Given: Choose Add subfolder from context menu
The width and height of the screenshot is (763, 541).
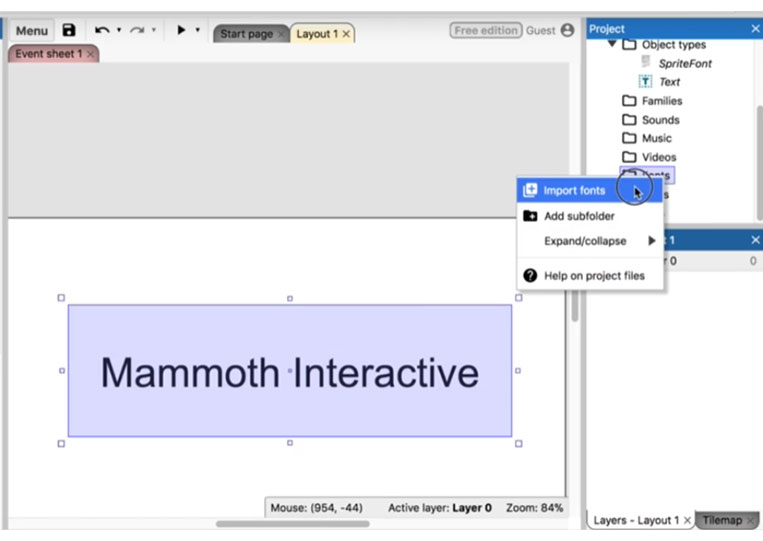Looking at the screenshot, I should pyautogui.click(x=590, y=216).
